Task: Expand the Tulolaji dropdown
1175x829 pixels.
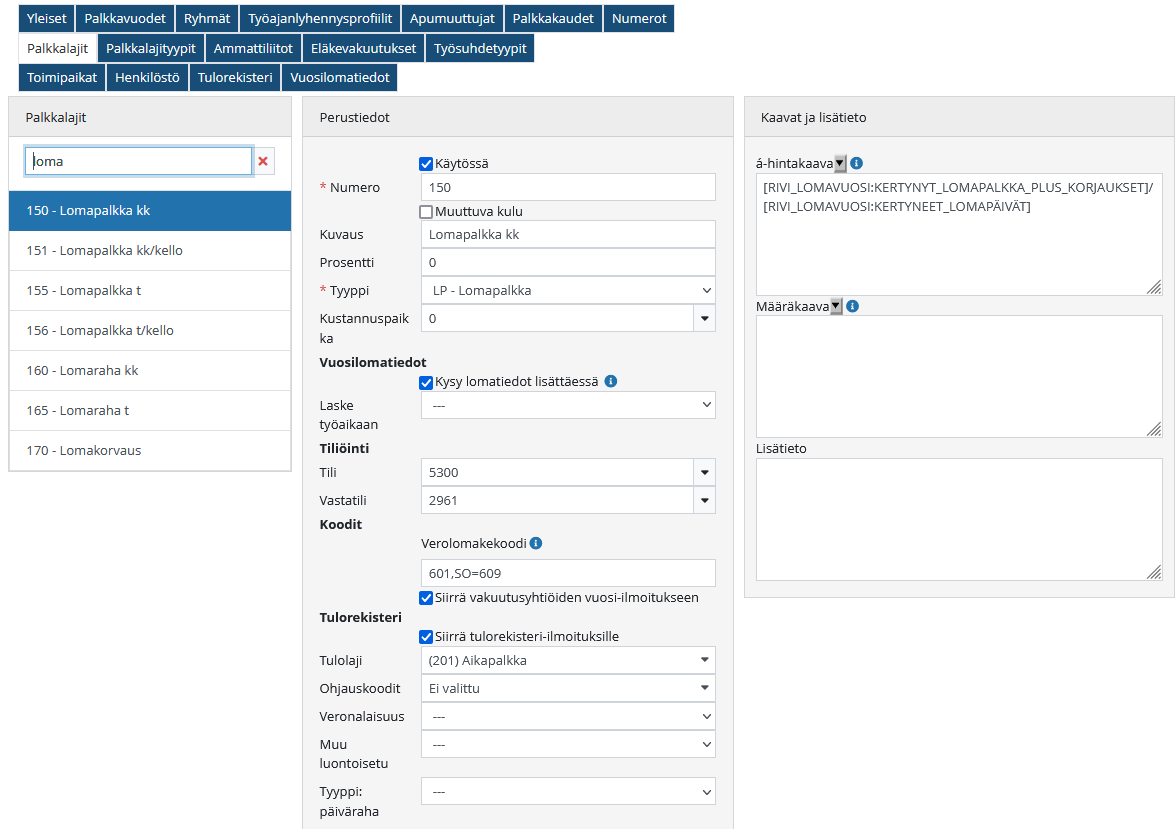Action: (568, 660)
